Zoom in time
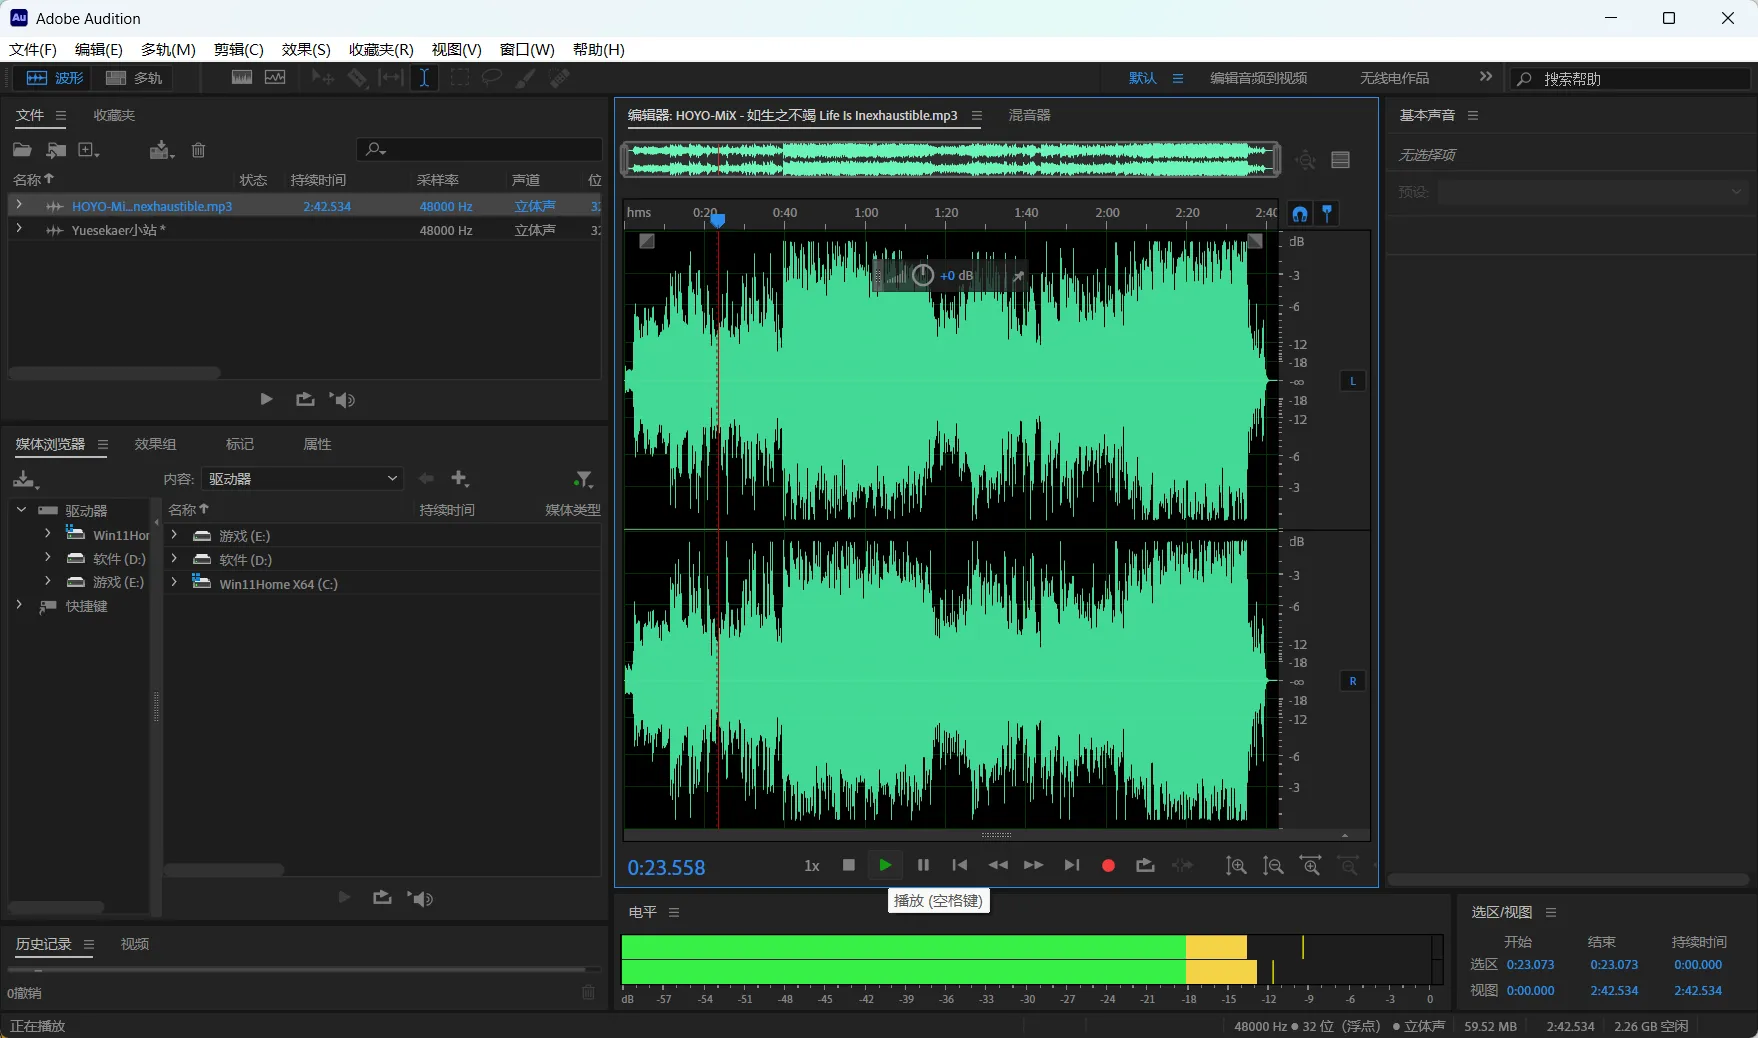Viewport: 1758px width, 1038px height. point(1311,866)
